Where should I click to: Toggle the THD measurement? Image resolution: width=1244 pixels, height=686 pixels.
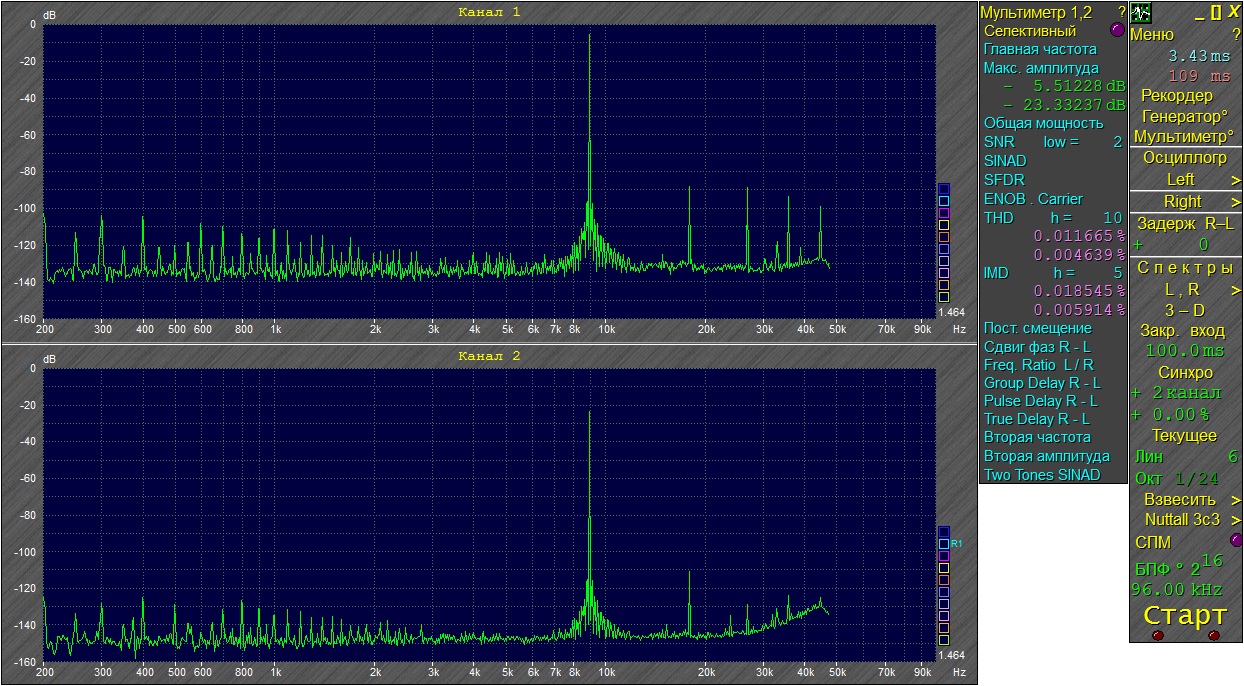click(1000, 218)
